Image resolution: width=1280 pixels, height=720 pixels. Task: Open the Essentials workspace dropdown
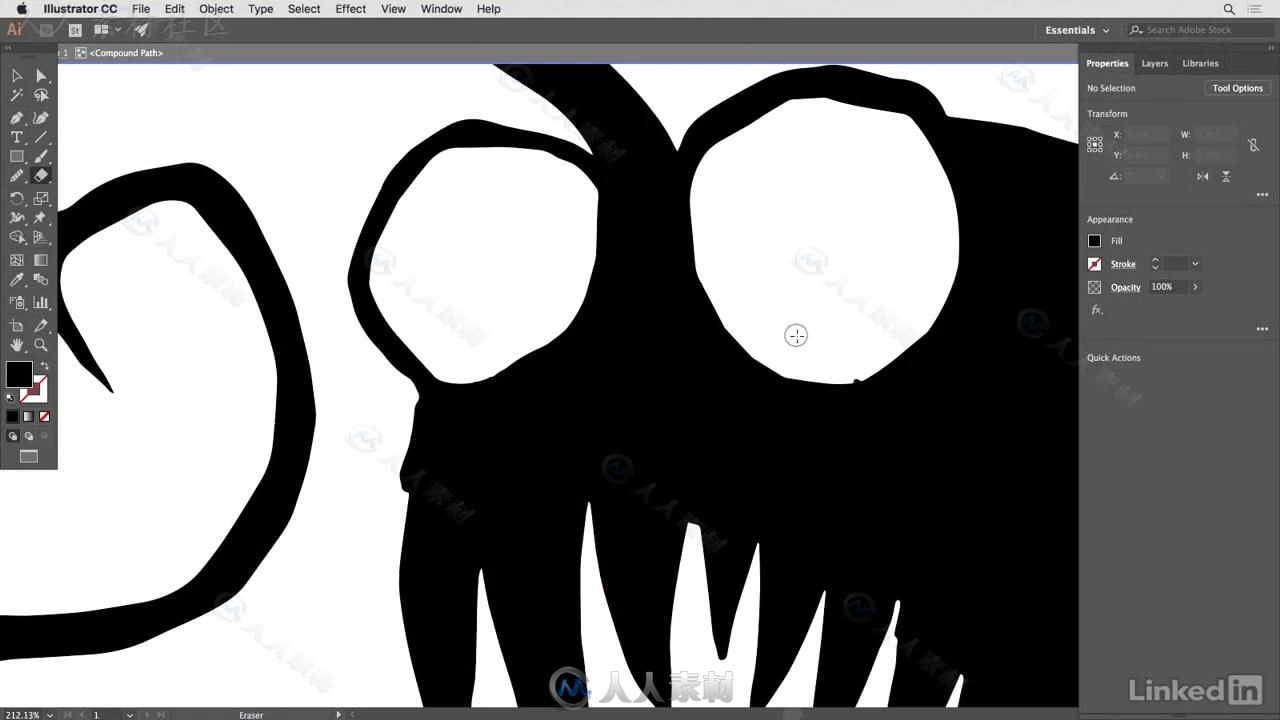pyautogui.click(x=1077, y=30)
